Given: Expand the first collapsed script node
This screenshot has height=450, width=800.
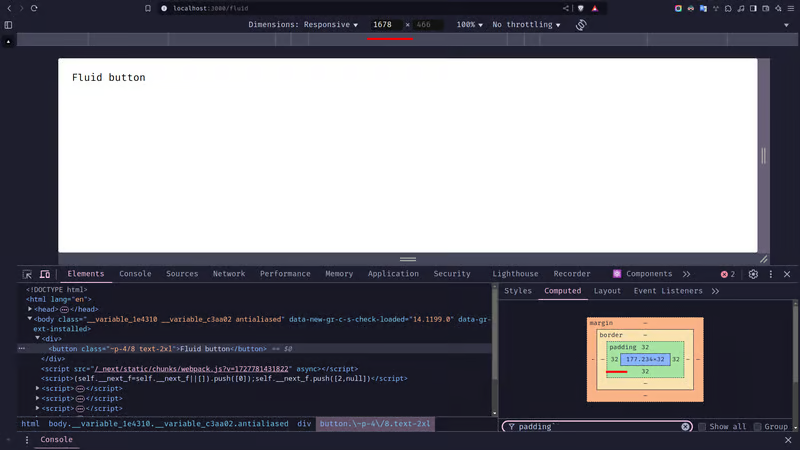Looking at the screenshot, I should [38, 388].
